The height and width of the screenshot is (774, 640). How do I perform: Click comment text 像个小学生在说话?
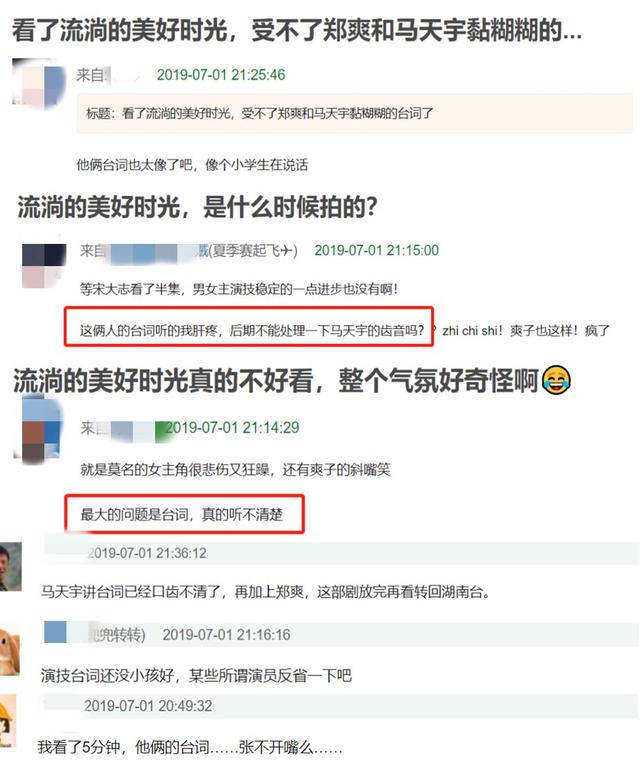(x=257, y=164)
